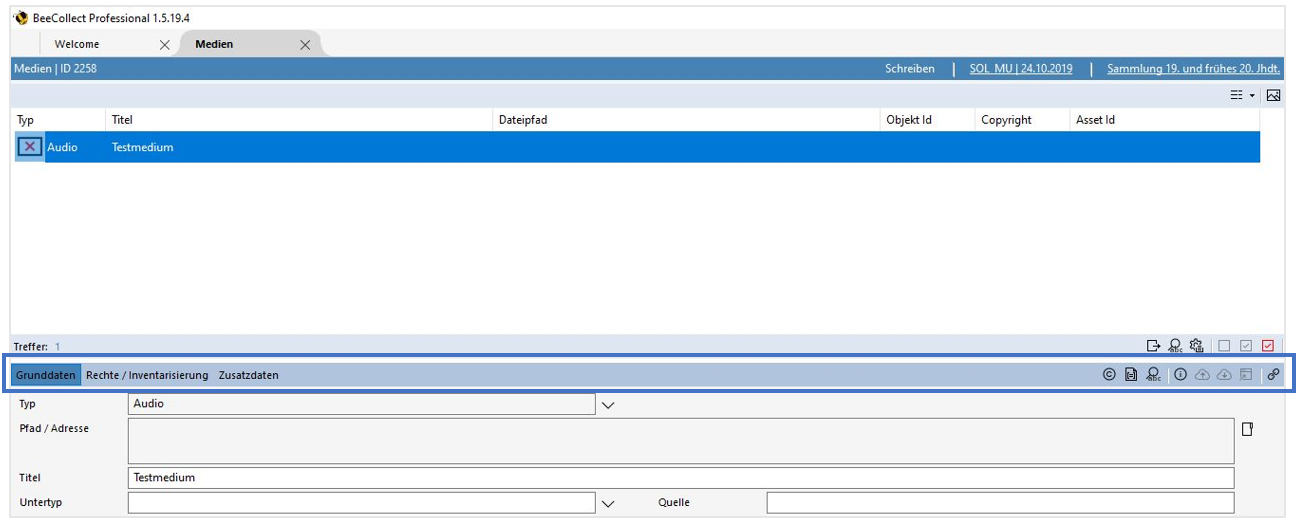Click the red checkmark checkbox
Screen dimensions: 1301x523
point(1268,346)
